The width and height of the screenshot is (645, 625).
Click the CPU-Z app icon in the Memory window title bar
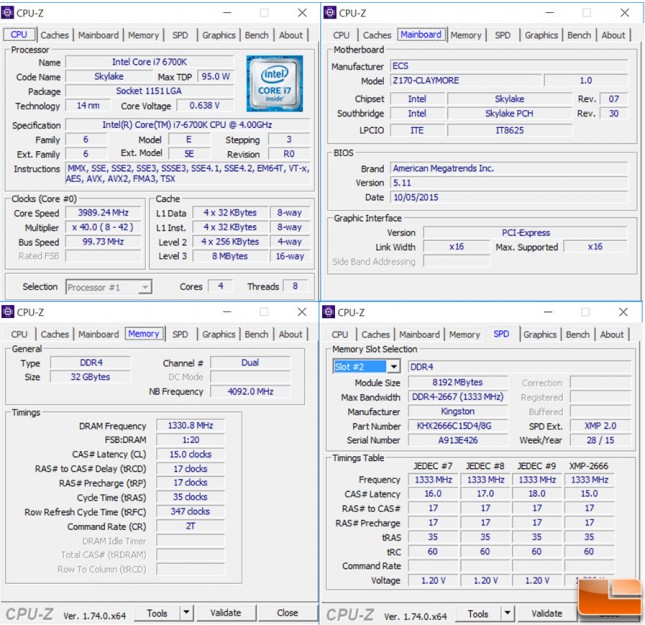coord(7,312)
